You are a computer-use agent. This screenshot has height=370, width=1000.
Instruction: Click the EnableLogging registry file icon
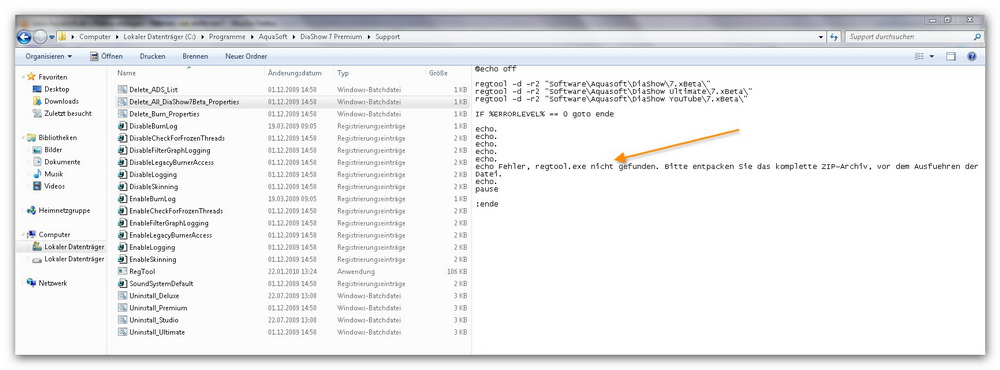pyautogui.click(x=122, y=248)
